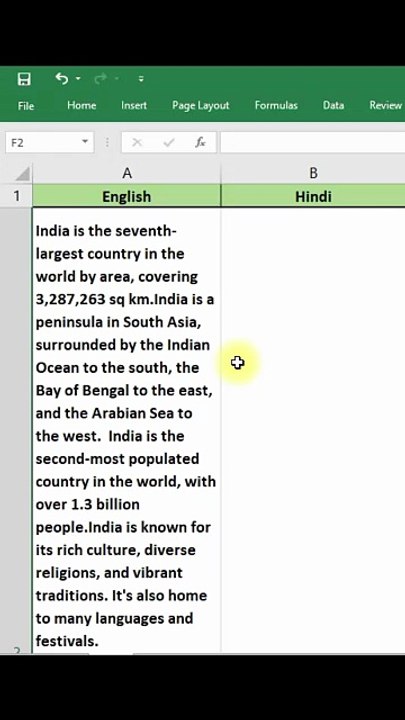
Task: Click the Hindi header cell
Action: pos(313,196)
